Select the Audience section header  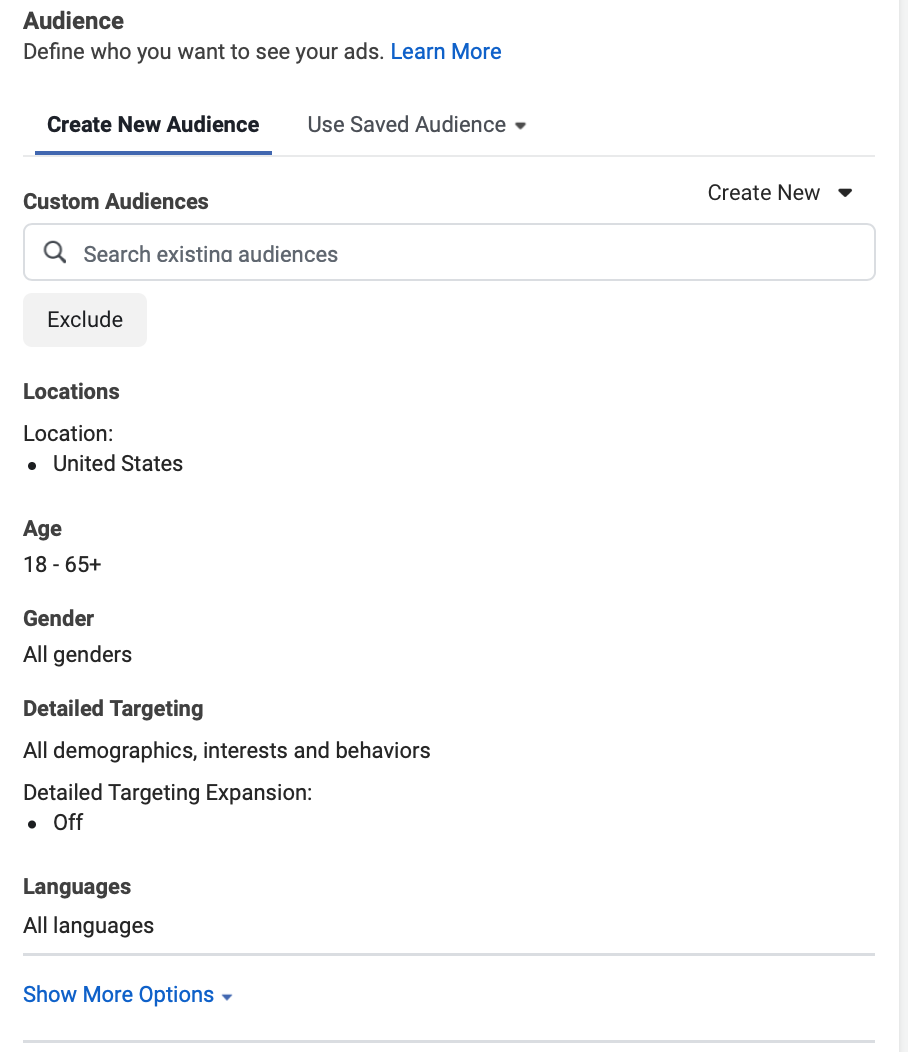tap(73, 20)
